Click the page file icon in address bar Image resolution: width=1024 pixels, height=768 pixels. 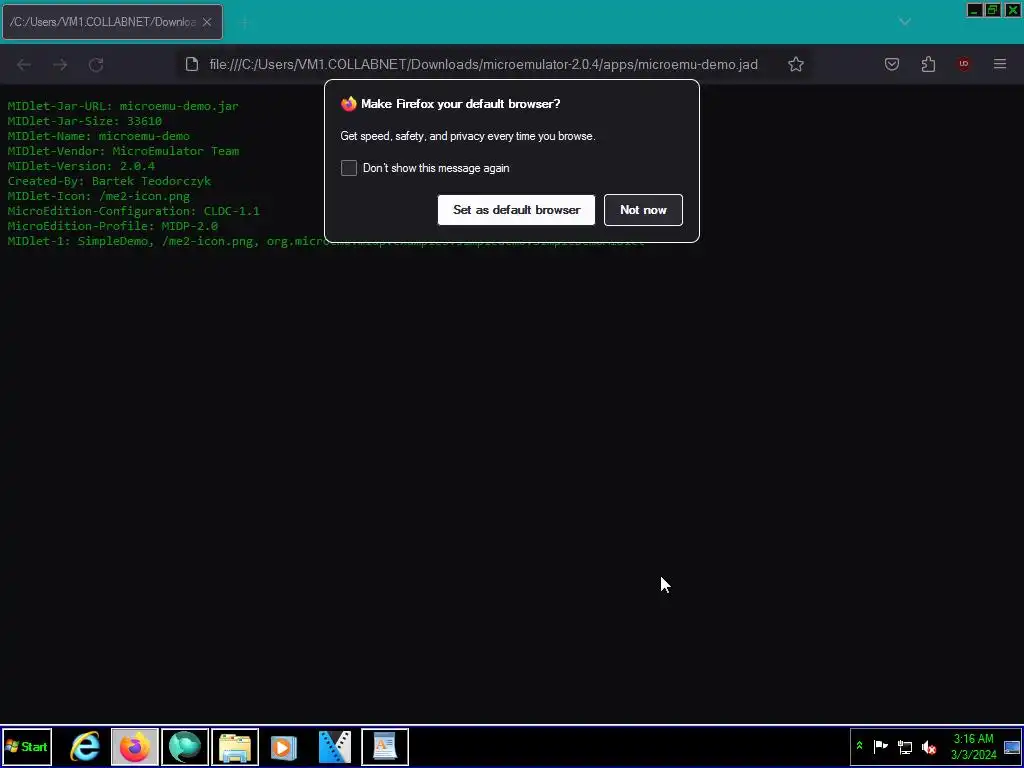click(x=191, y=64)
